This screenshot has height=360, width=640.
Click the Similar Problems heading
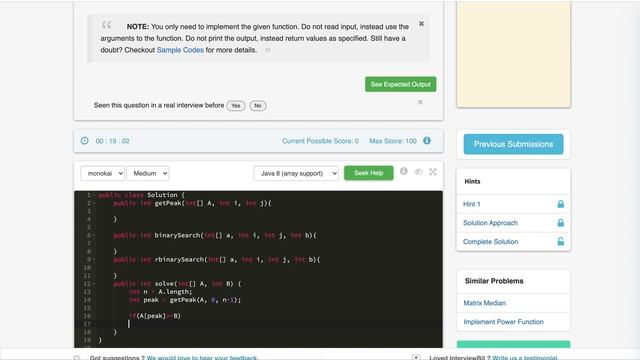coord(494,281)
